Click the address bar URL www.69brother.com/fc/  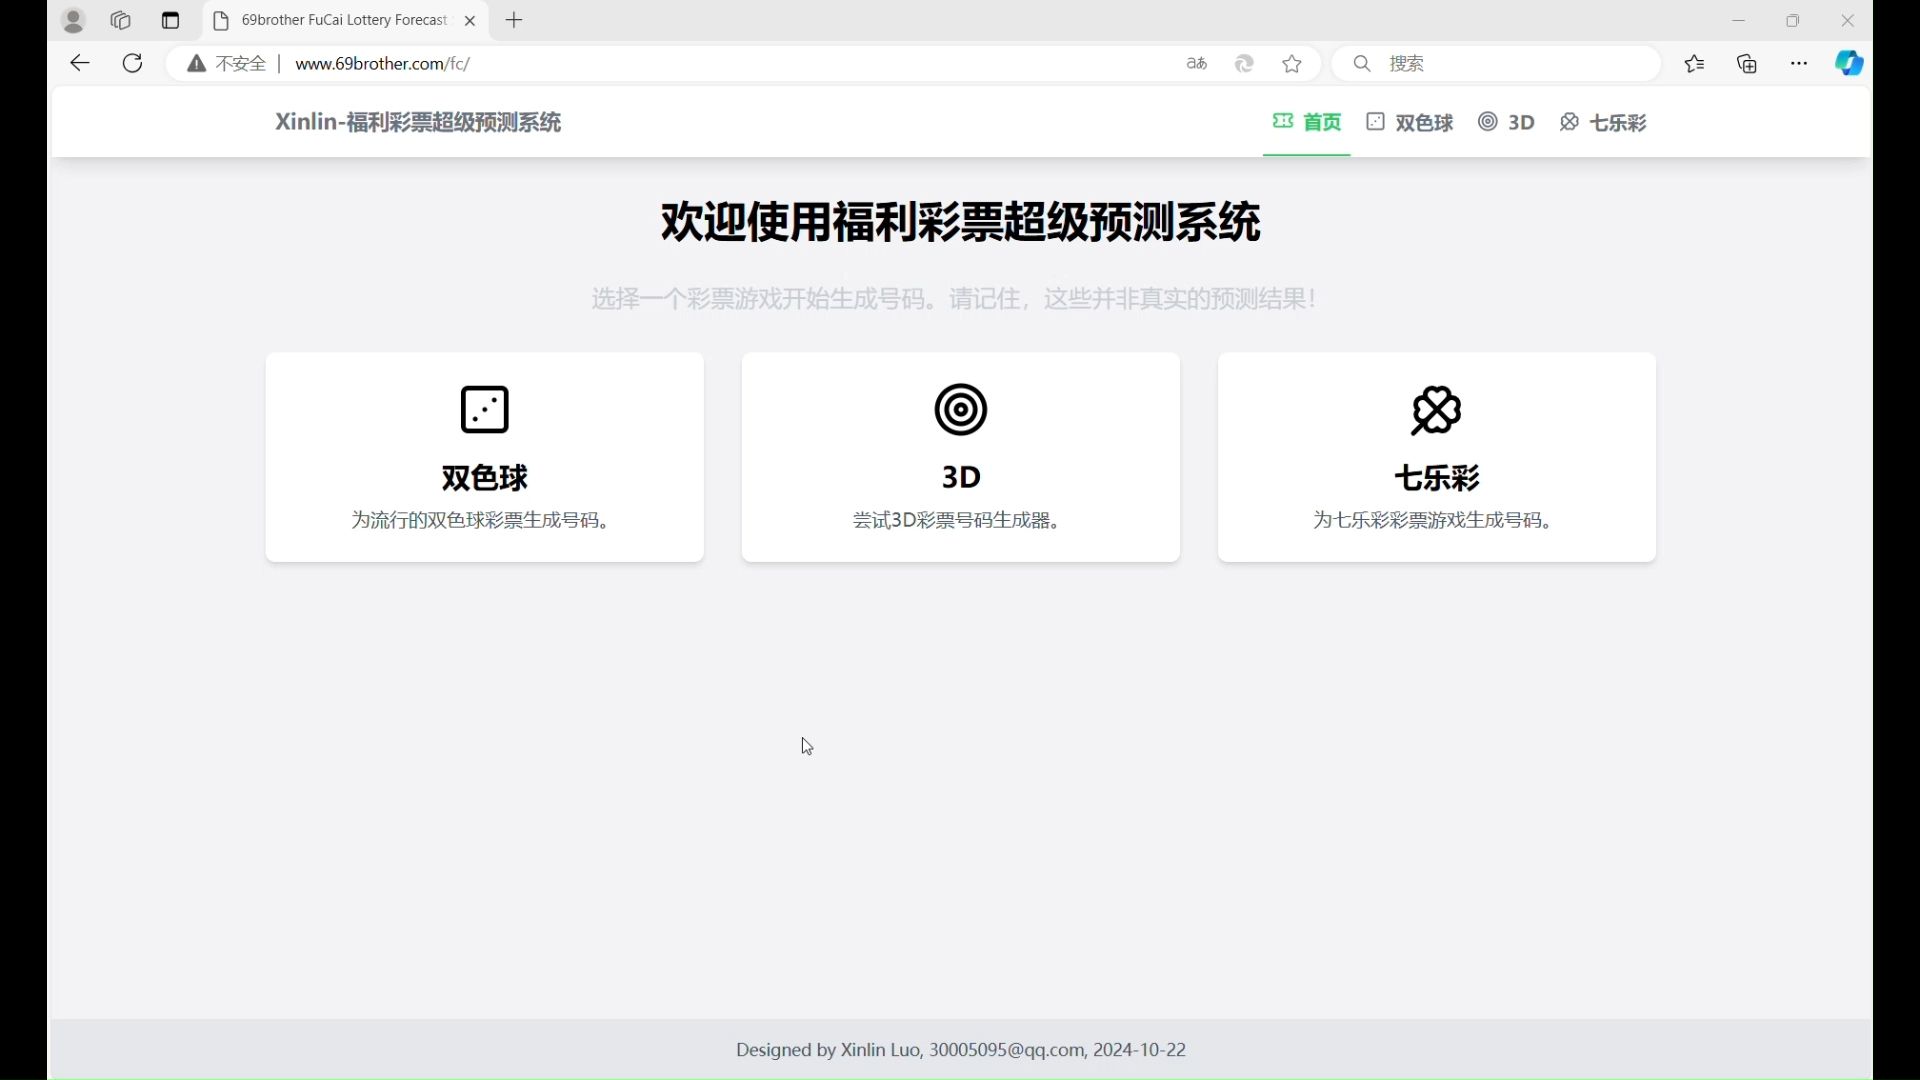(382, 64)
